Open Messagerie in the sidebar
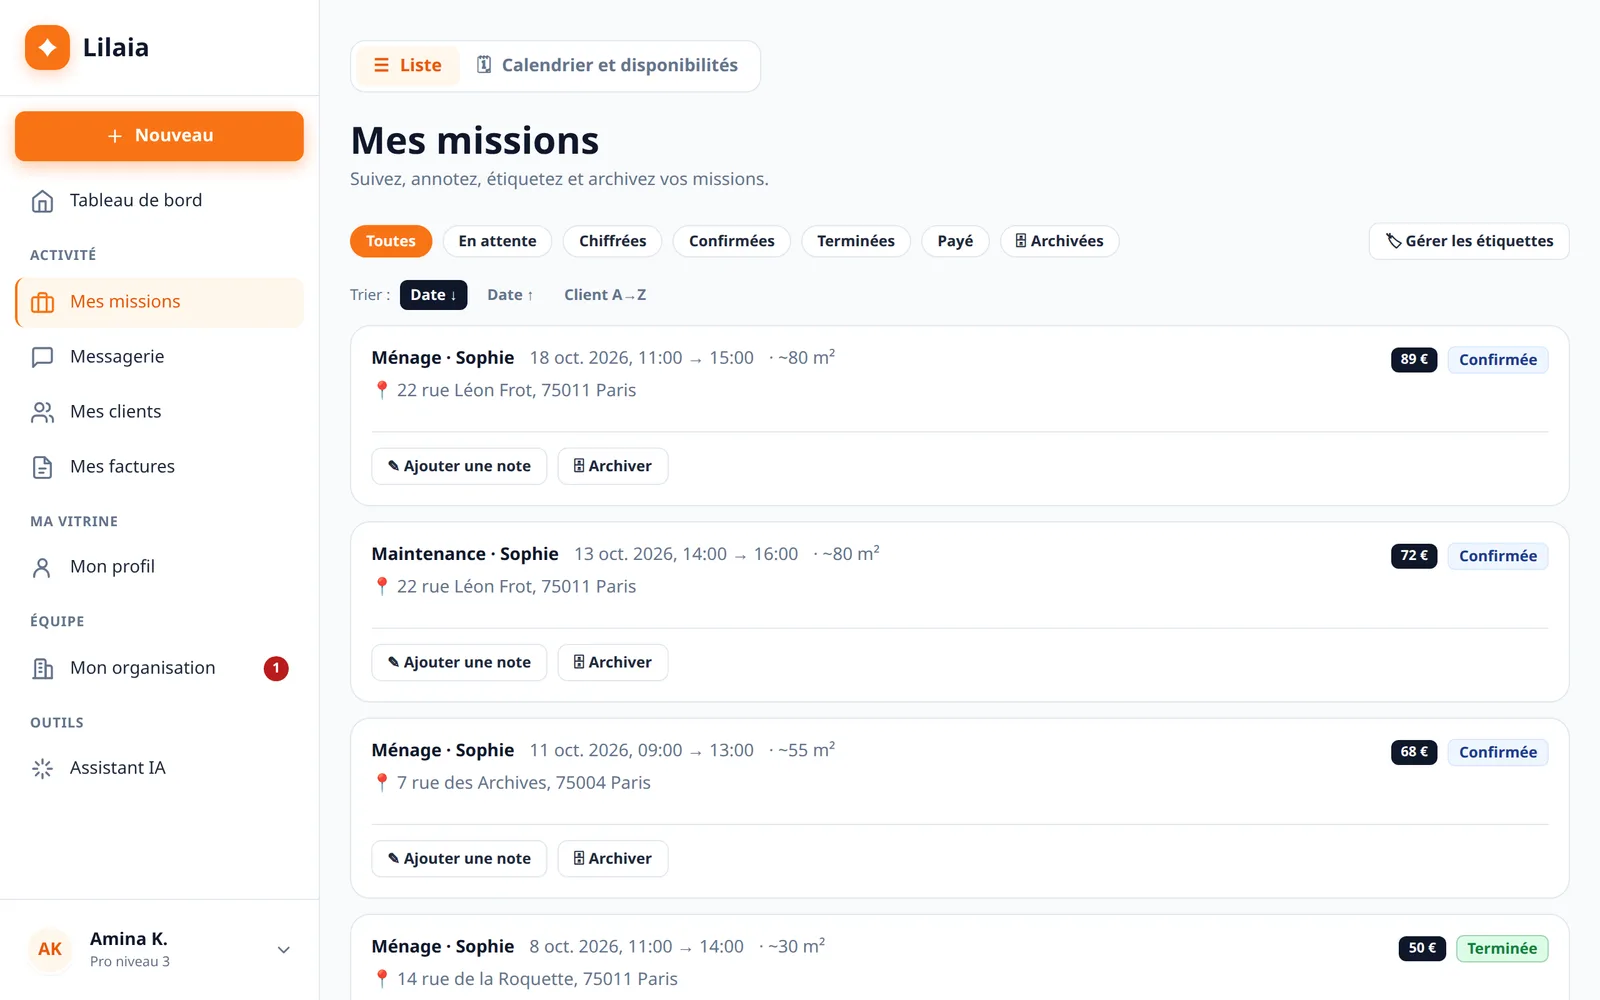This screenshot has width=1600, height=1000. pyautogui.click(x=159, y=357)
